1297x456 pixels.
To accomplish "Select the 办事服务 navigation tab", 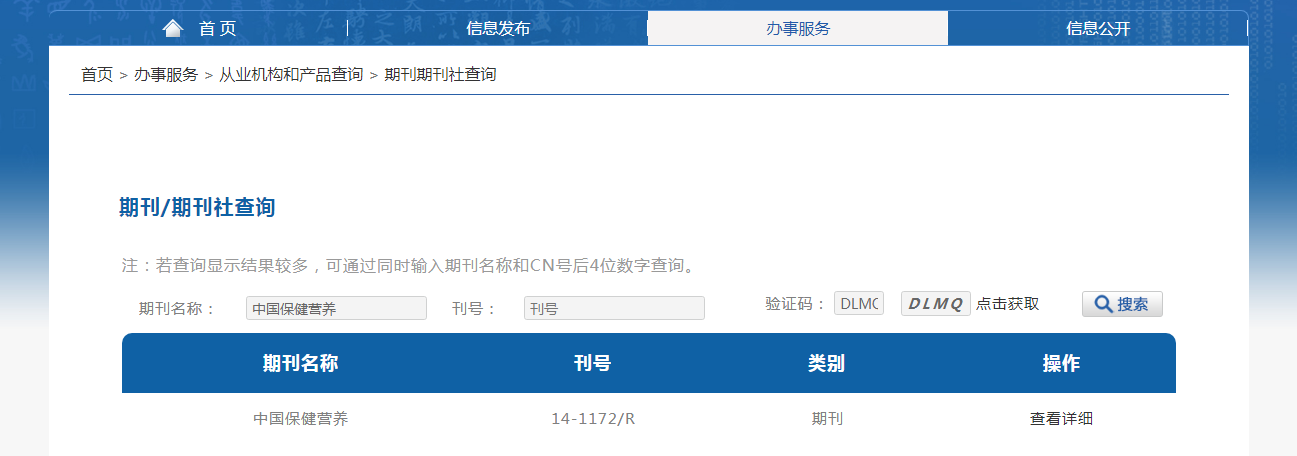I will 798,28.
